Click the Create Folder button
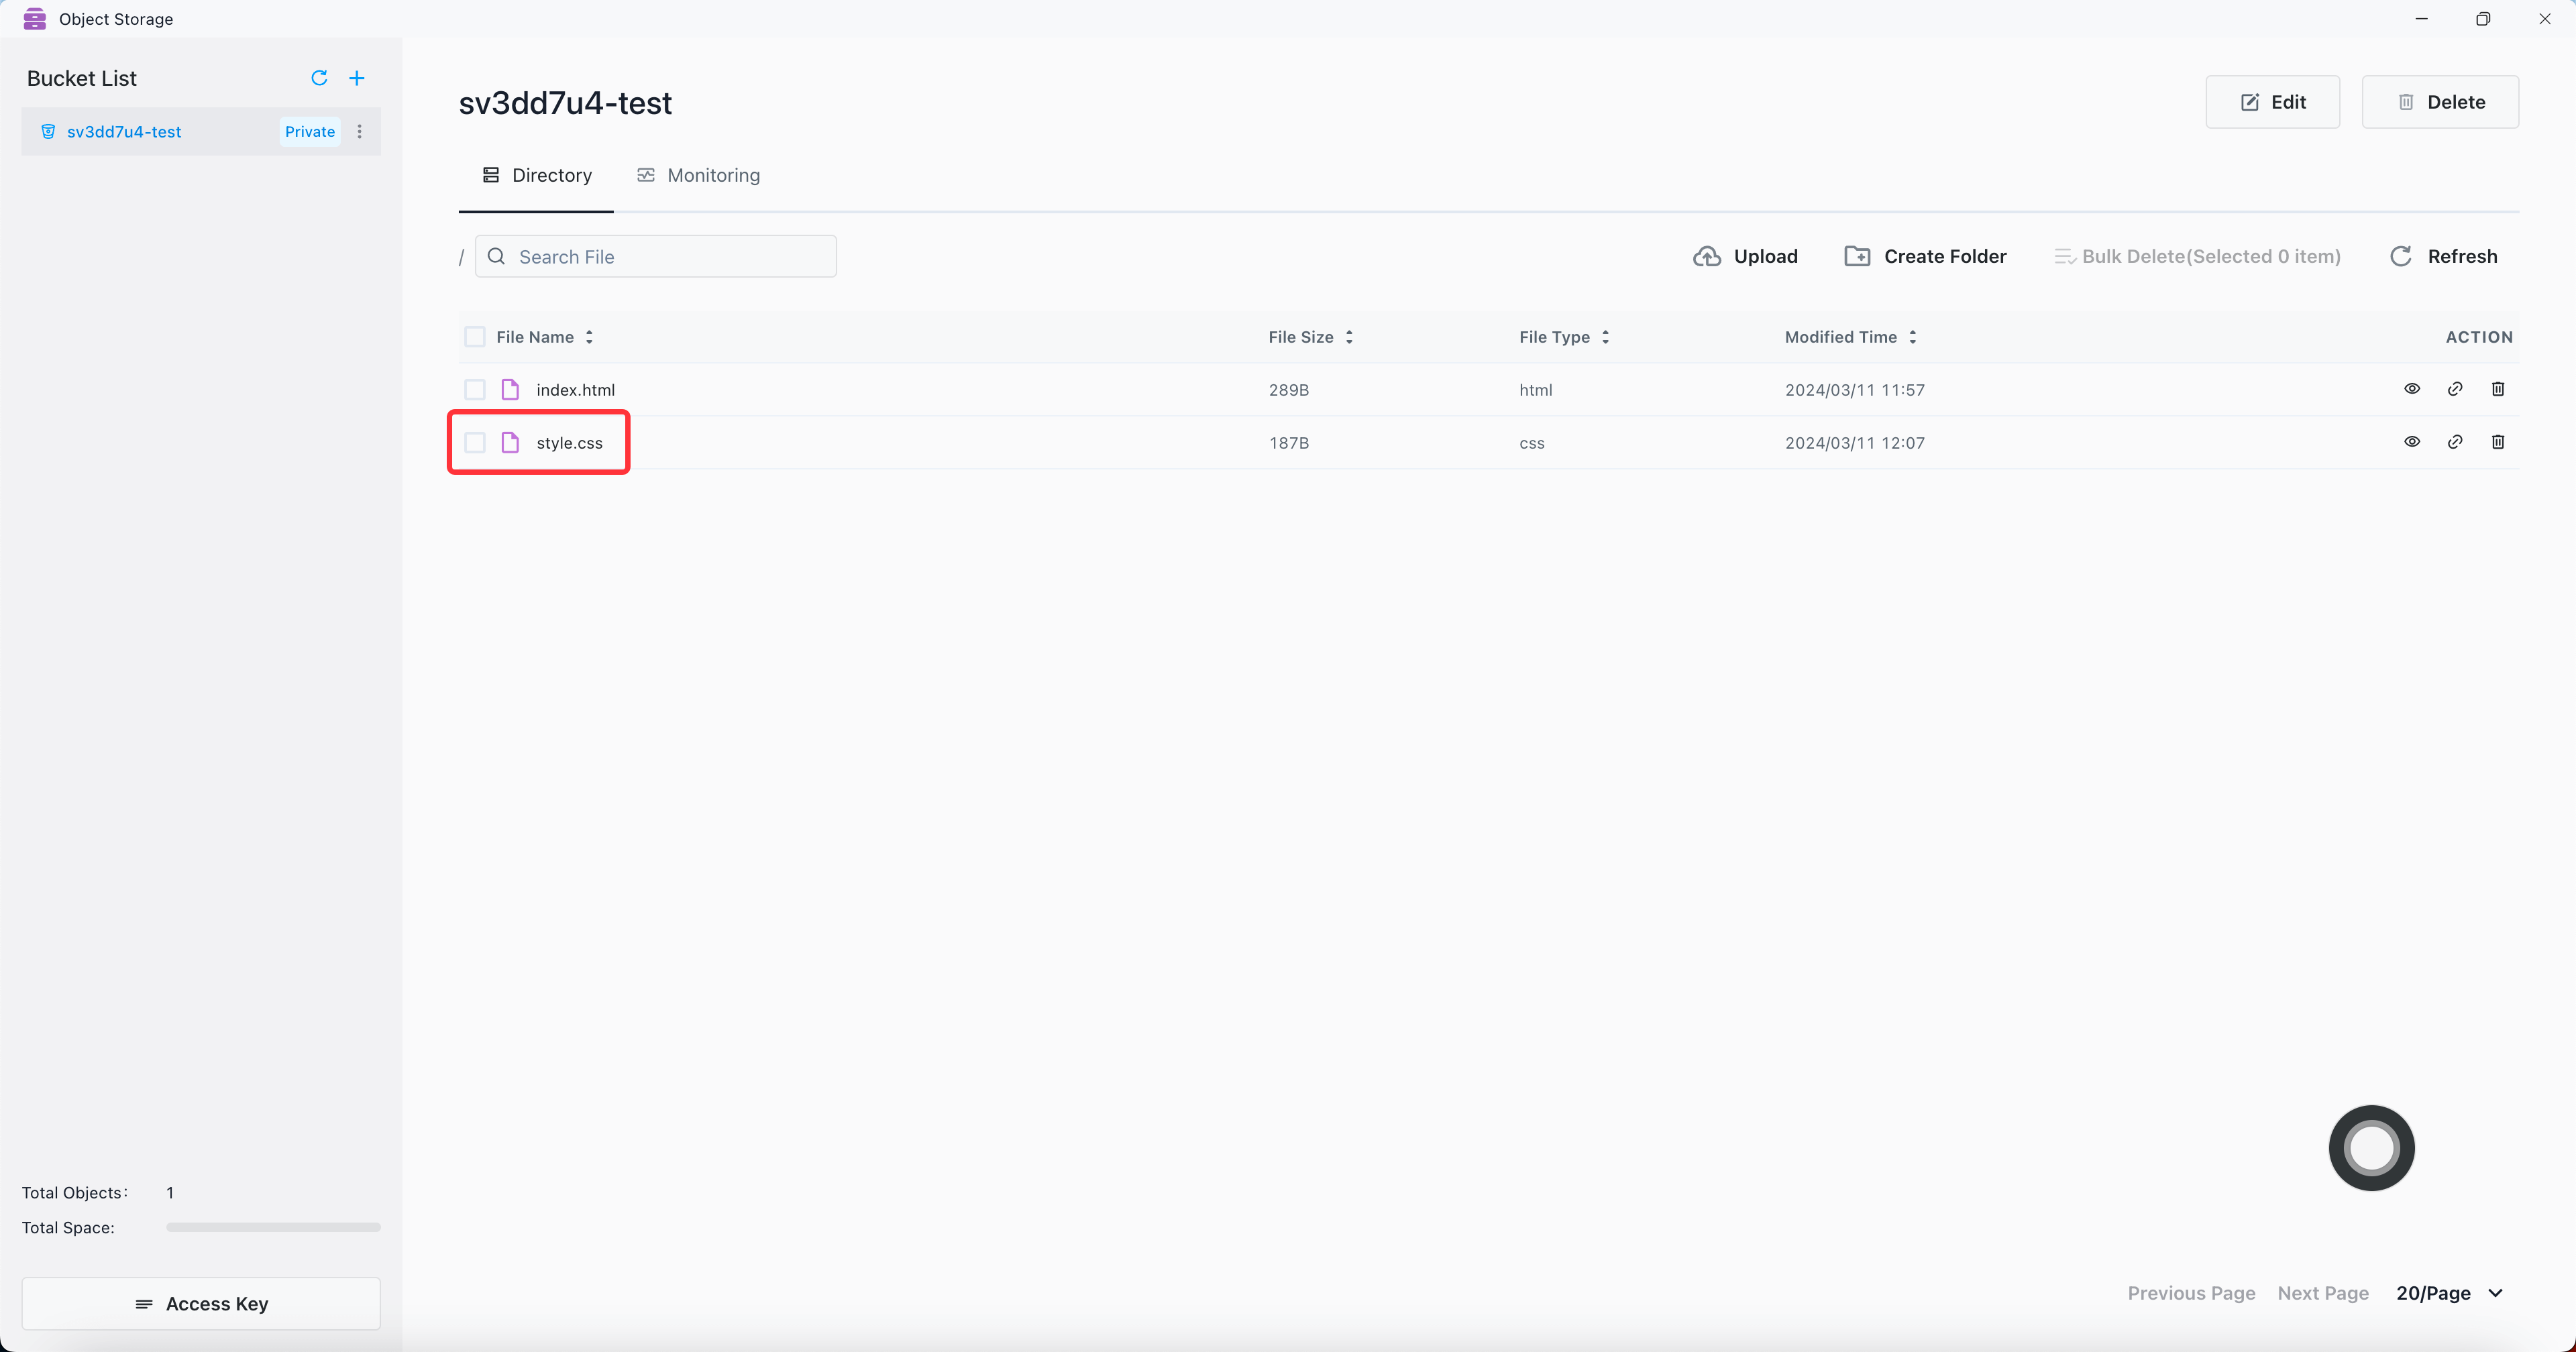Screen dimensions: 2576x1352 coord(1925,256)
